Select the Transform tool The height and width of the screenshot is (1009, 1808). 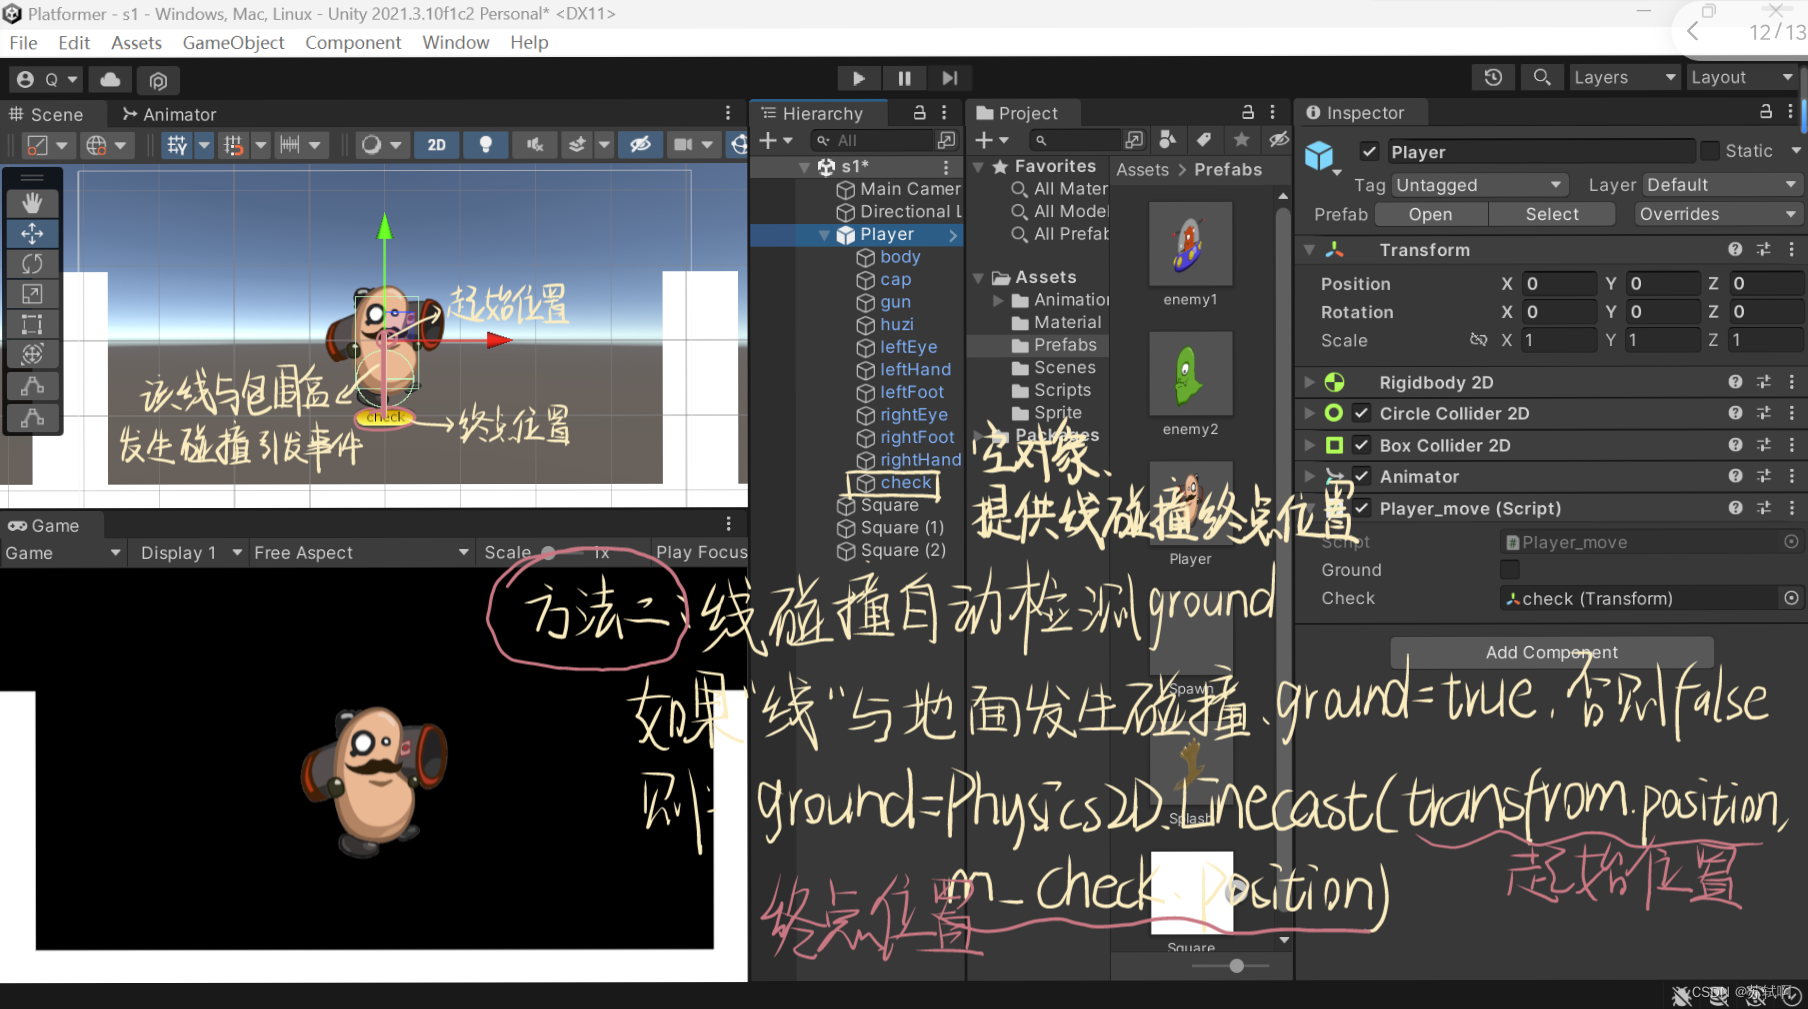32,354
